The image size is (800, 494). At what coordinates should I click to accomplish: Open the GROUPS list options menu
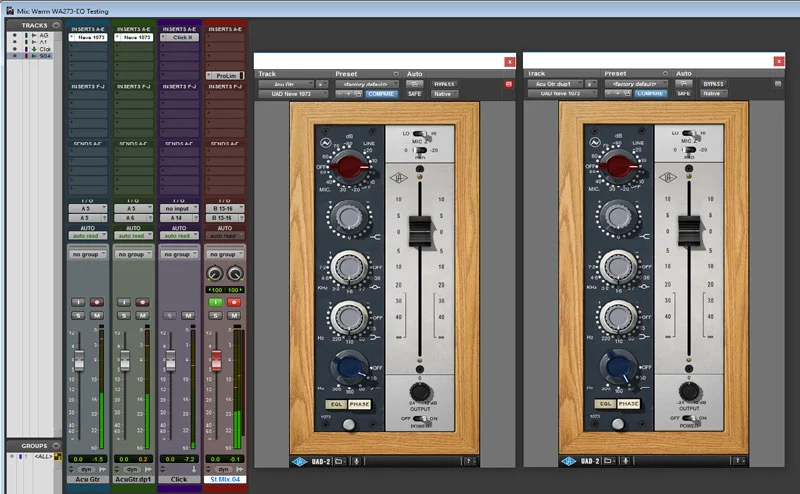pyautogui.click(x=56, y=446)
